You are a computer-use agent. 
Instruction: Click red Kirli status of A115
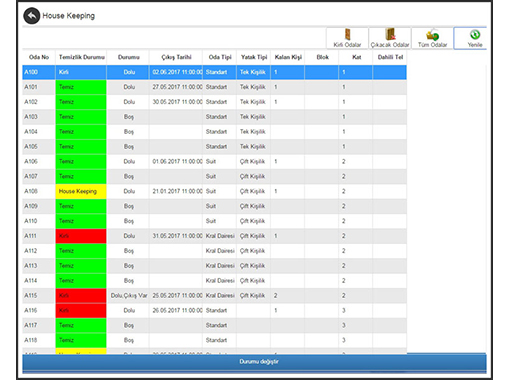coord(81,296)
